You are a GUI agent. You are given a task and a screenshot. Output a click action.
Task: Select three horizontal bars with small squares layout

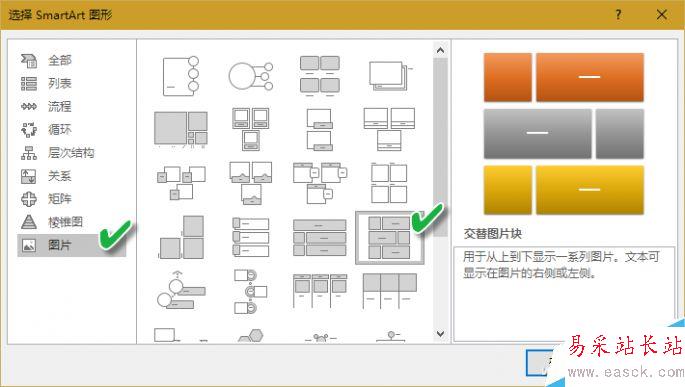(x=320, y=238)
